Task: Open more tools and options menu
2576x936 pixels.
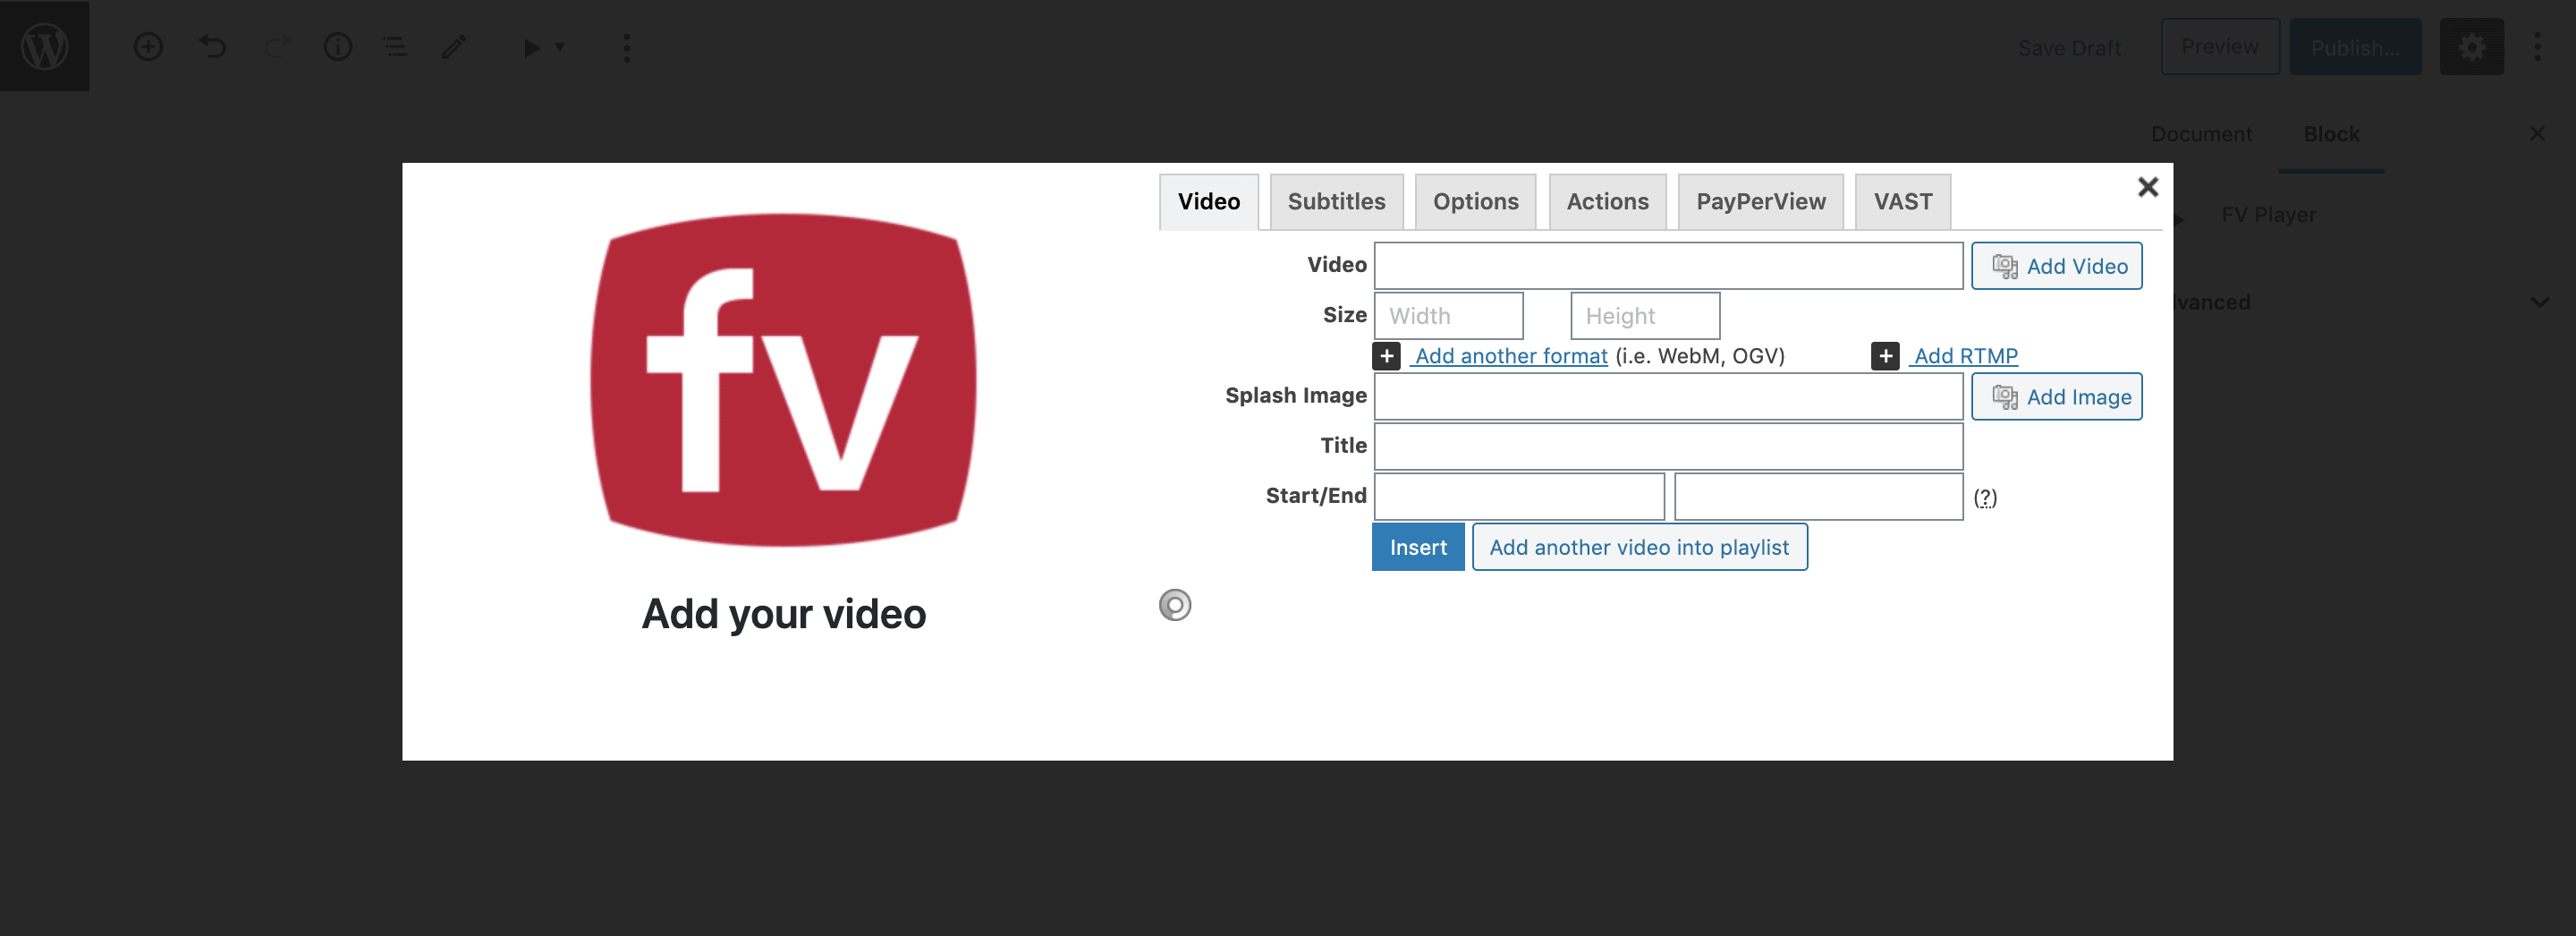Action: point(2537,47)
